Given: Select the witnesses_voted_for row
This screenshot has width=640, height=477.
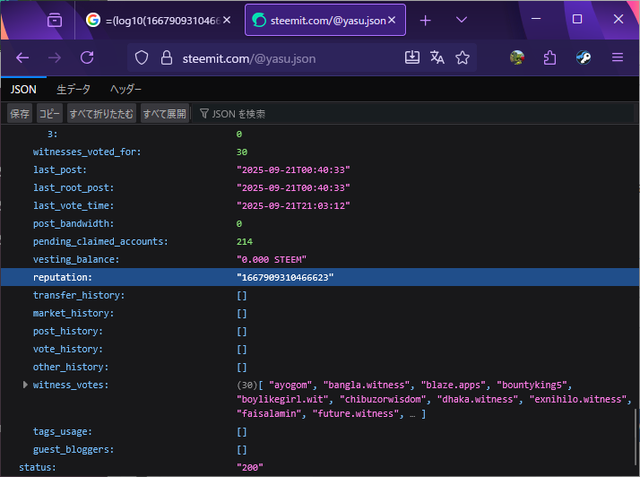Looking at the screenshot, I should click(x=320, y=152).
